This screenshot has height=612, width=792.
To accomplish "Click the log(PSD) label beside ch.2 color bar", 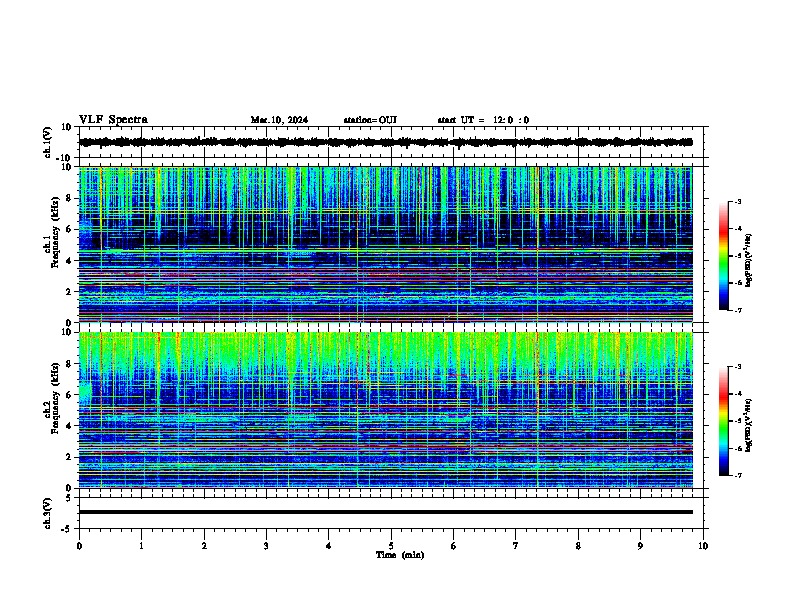I will (x=748, y=425).
